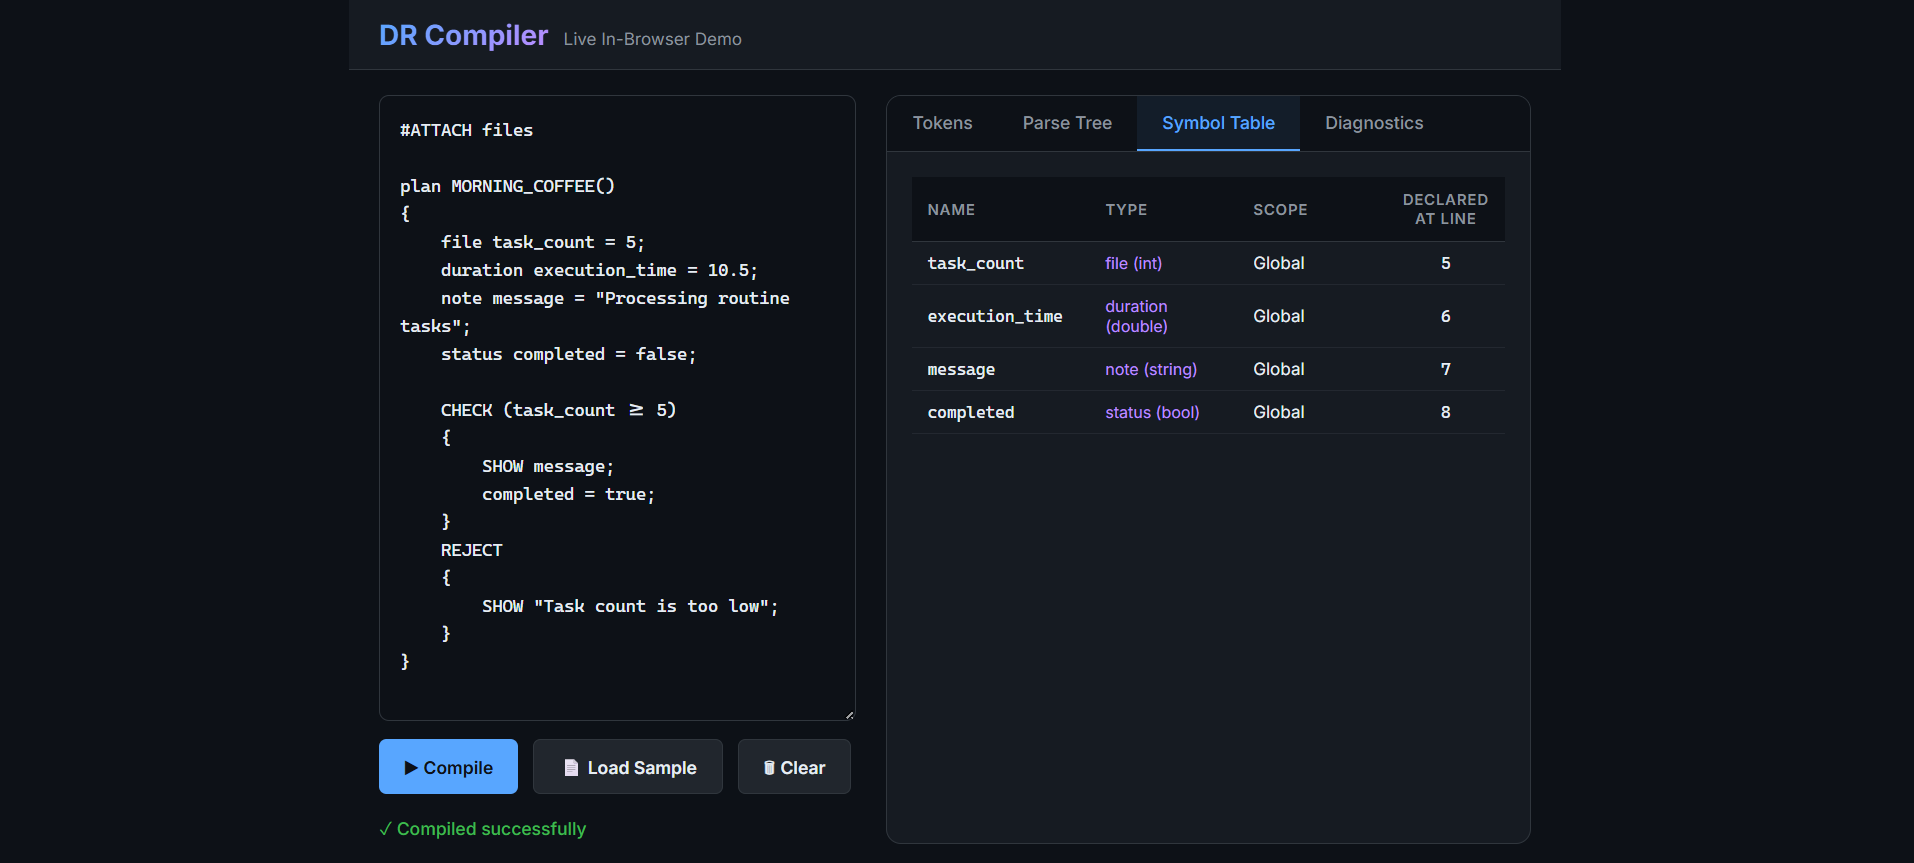Click declared line 7 cell

(x=1445, y=369)
